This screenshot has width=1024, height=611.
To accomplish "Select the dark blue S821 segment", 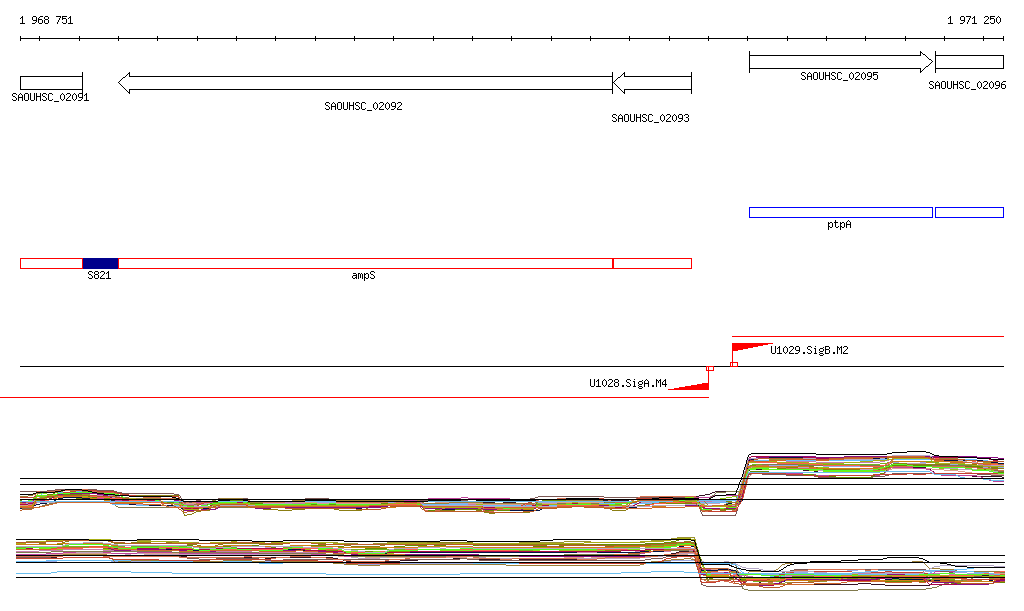I will pos(101,264).
